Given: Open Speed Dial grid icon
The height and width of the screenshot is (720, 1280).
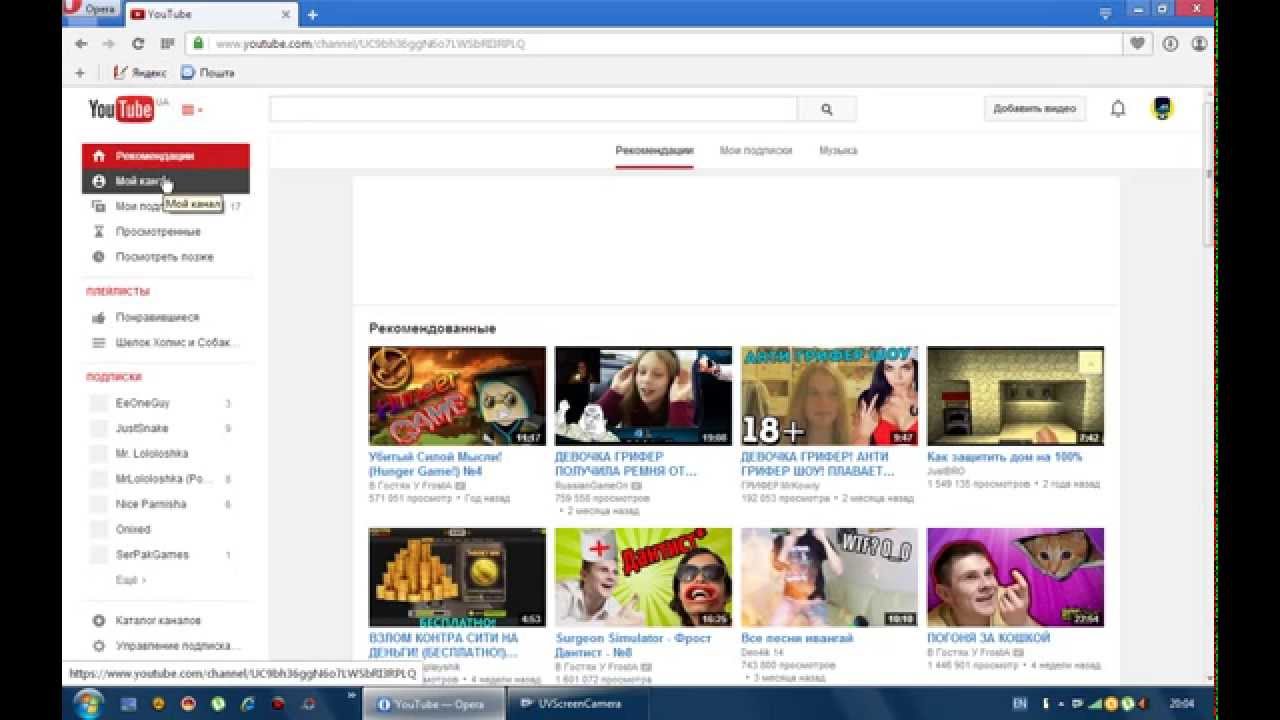Looking at the screenshot, I should [x=167, y=44].
